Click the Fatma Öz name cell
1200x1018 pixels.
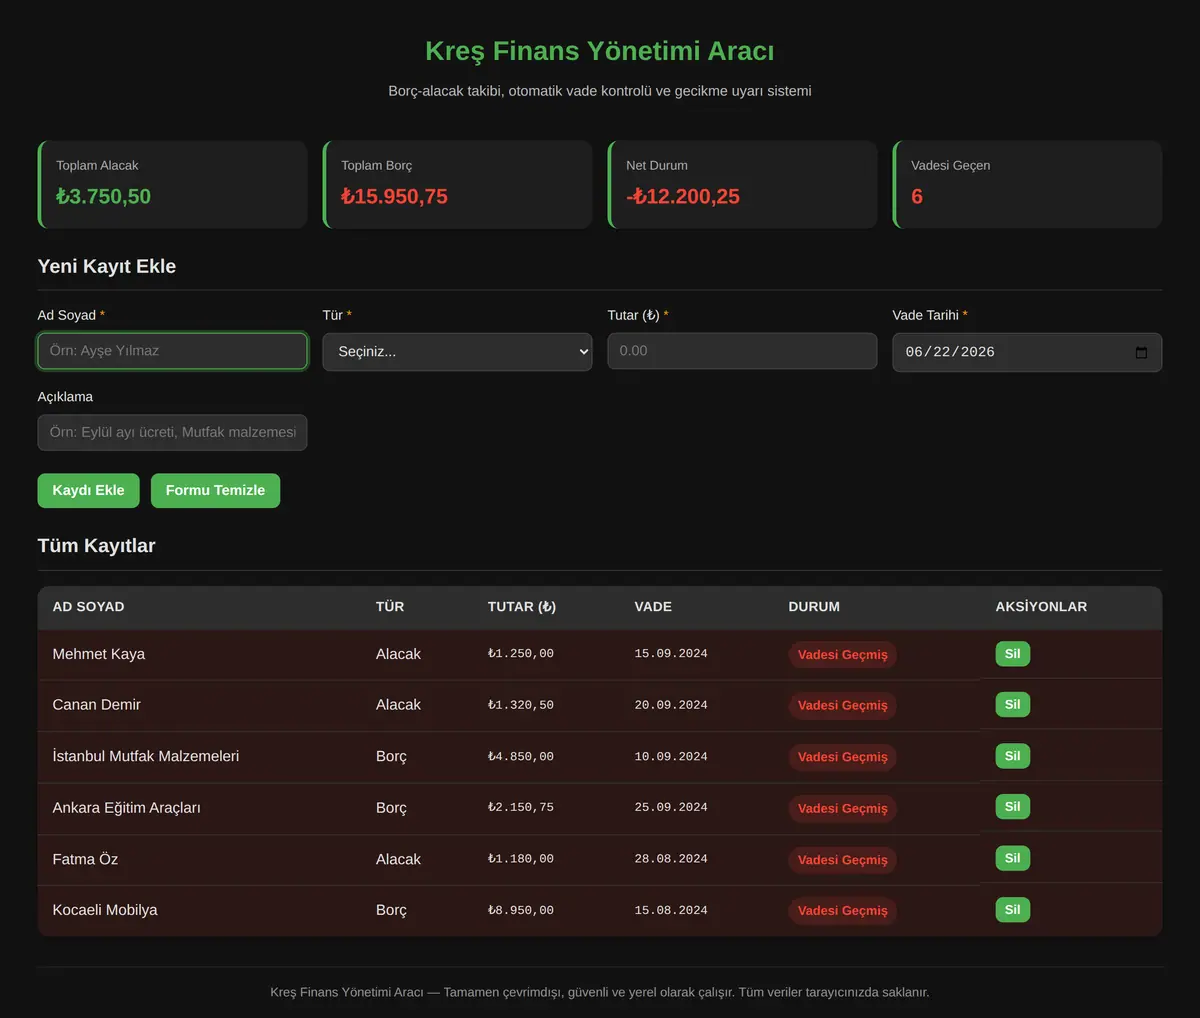pyautogui.click(x=85, y=859)
